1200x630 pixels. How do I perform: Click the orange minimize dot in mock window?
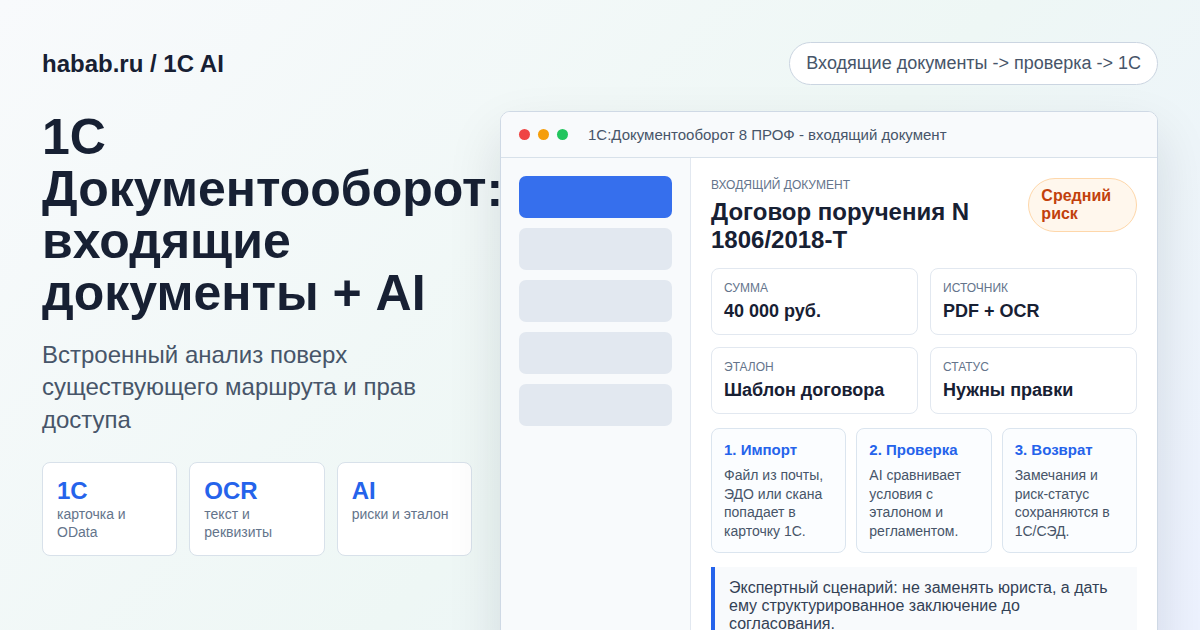[543, 135]
